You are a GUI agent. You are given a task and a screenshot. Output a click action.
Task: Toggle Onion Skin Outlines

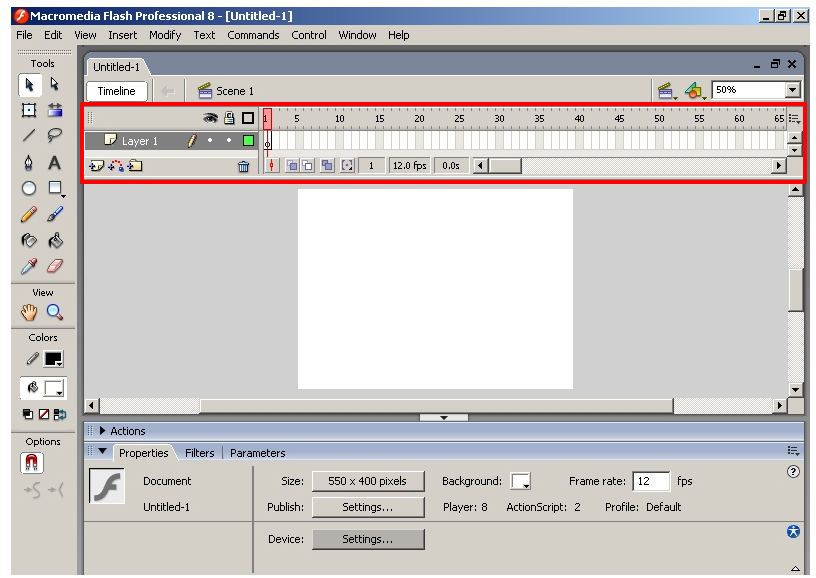click(308, 165)
